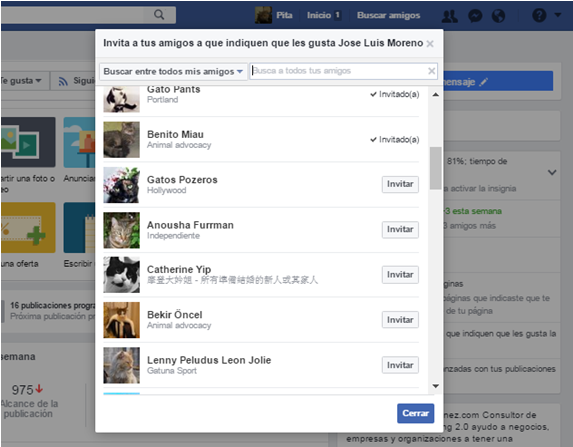
Task: Click the name Benito Miau
Action: [175, 135]
